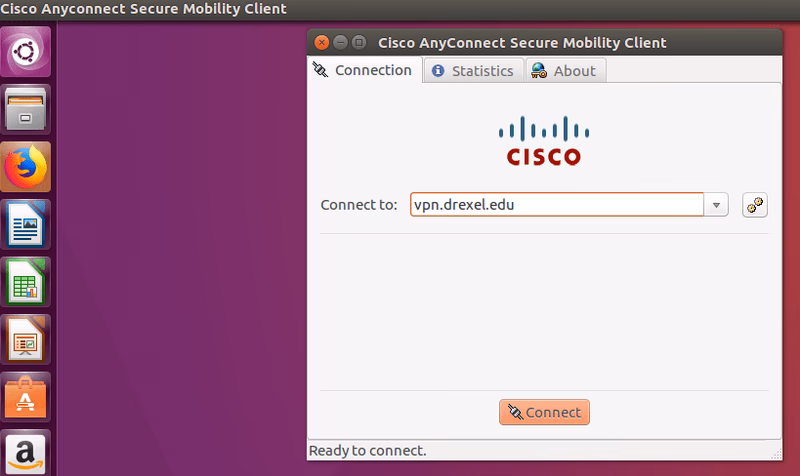Minimize the AnyConnect client window
Viewport: 800px width, 476px height.
pyautogui.click(x=340, y=42)
